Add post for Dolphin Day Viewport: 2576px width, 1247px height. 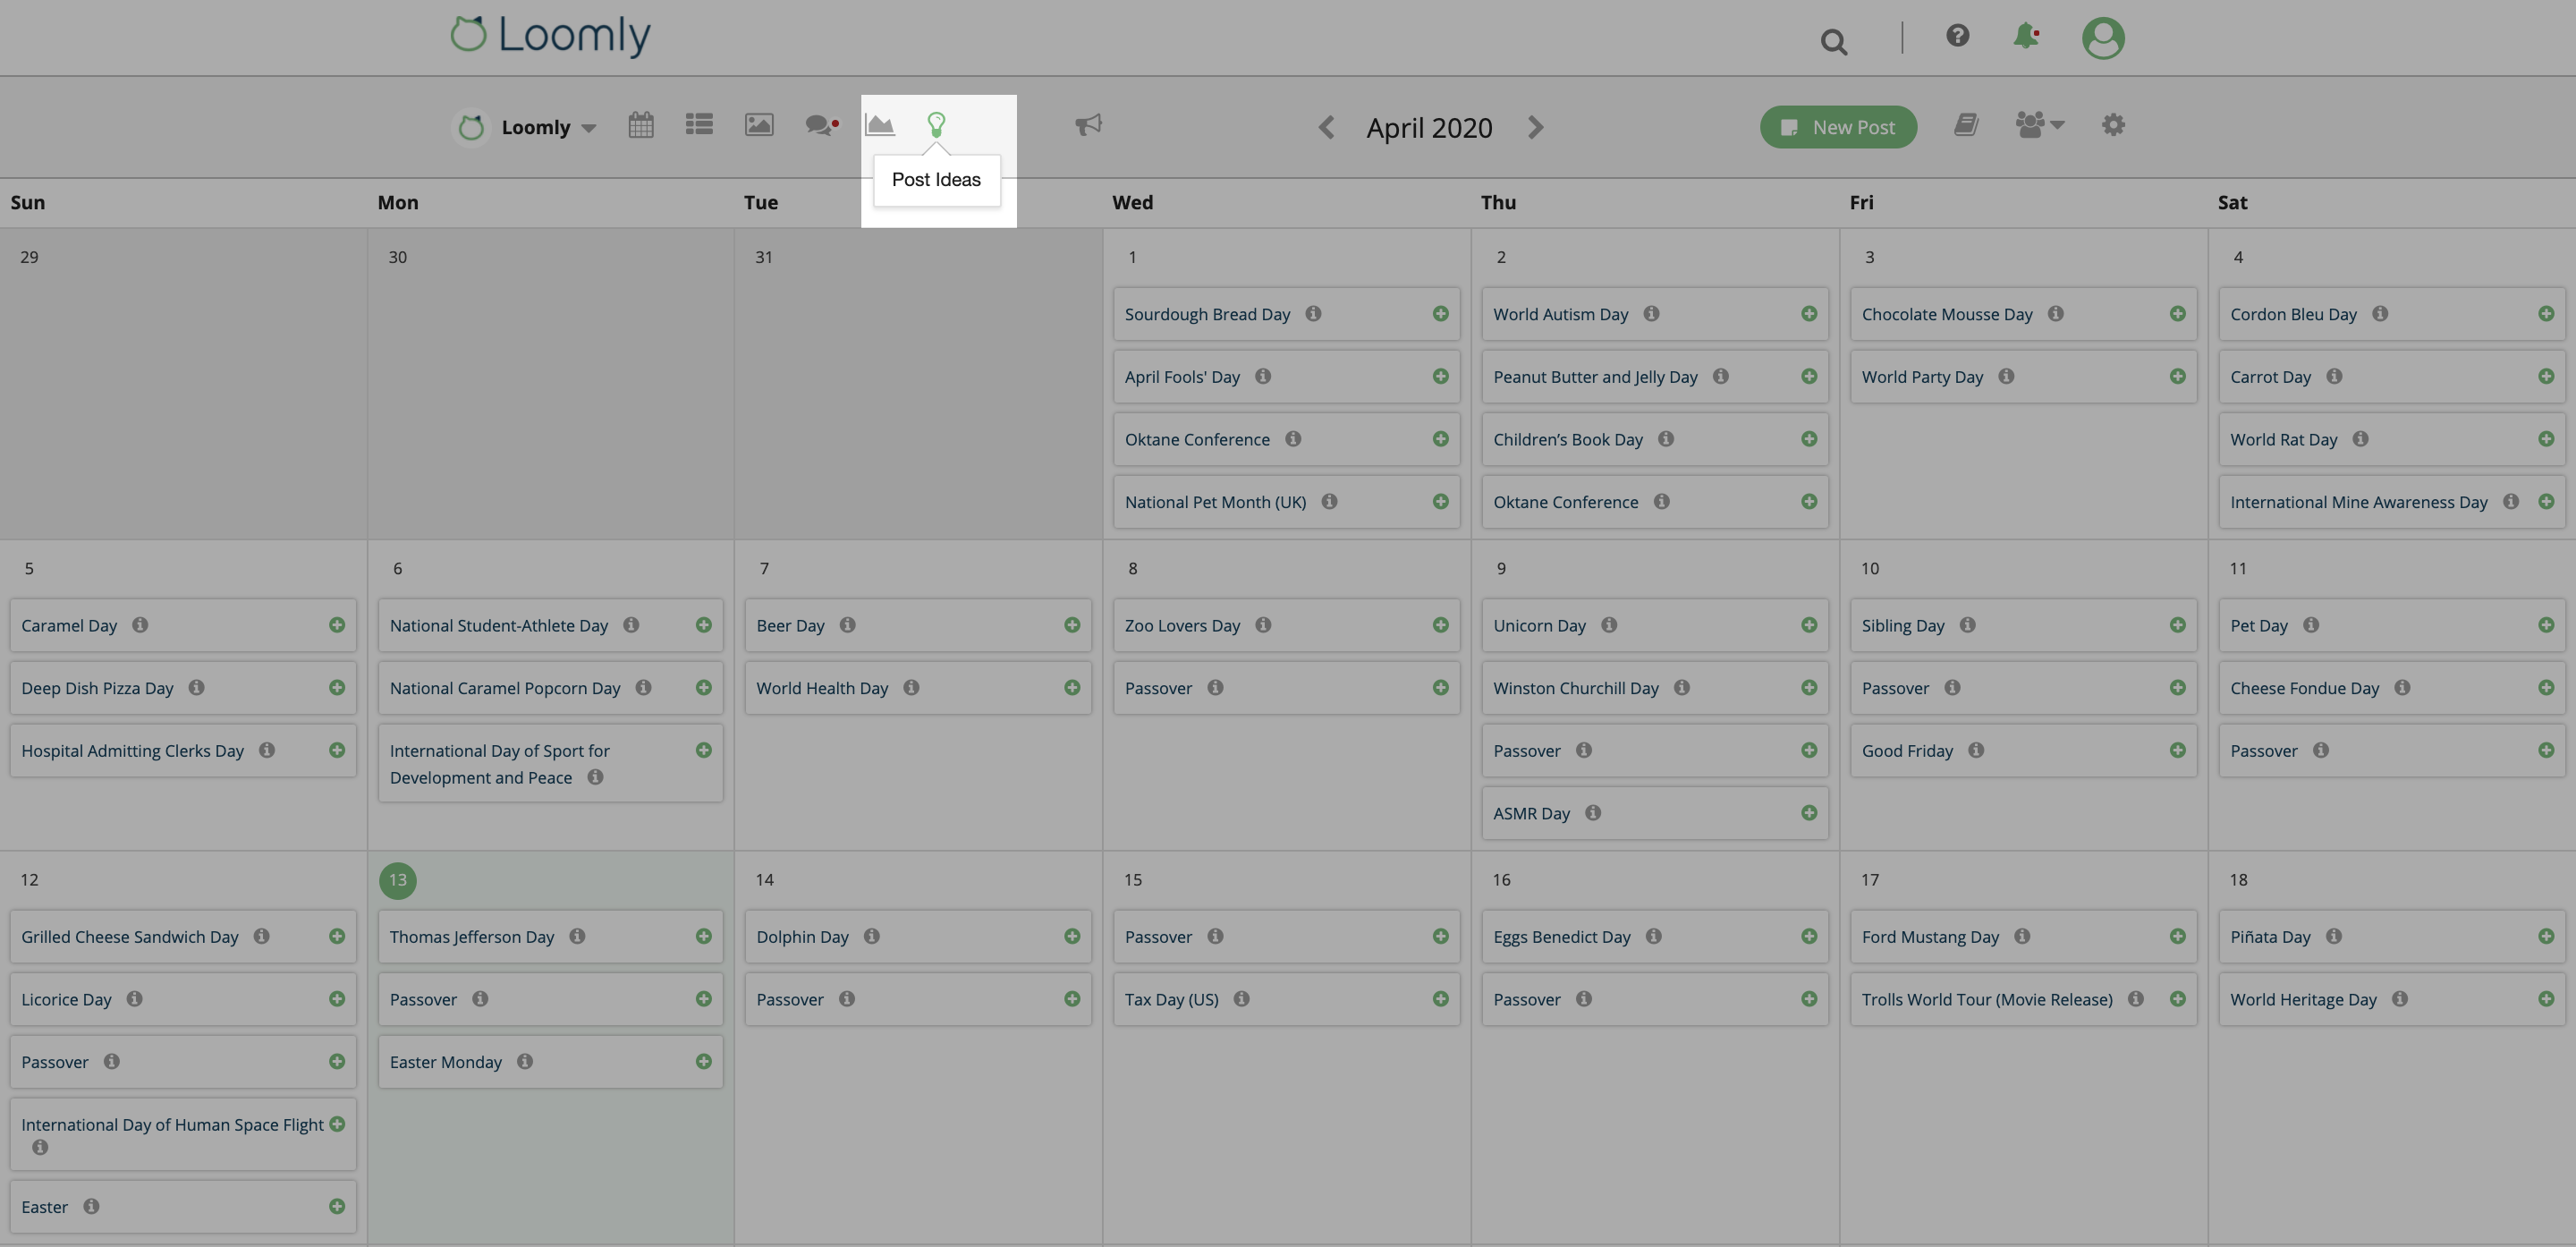pyautogui.click(x=1072, y=937)
